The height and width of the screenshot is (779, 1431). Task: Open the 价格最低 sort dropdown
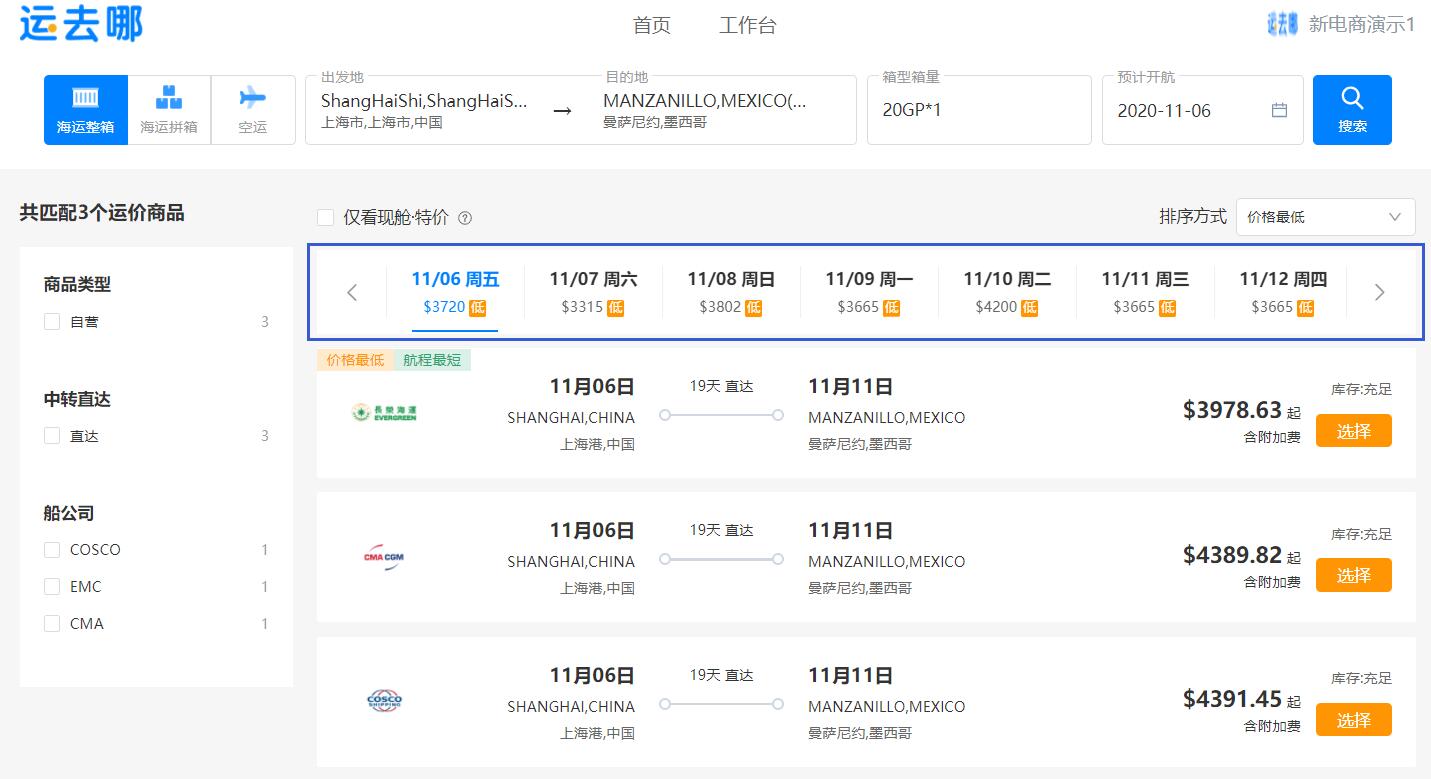point(1325,217)
